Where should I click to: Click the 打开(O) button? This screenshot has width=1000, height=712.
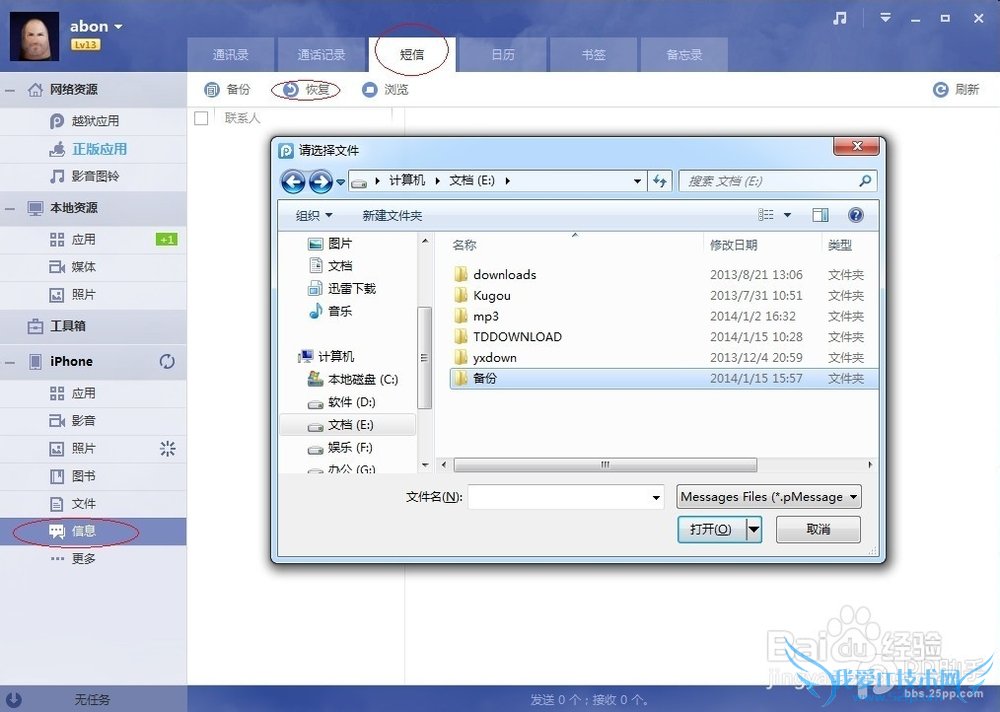pos(711,529)
